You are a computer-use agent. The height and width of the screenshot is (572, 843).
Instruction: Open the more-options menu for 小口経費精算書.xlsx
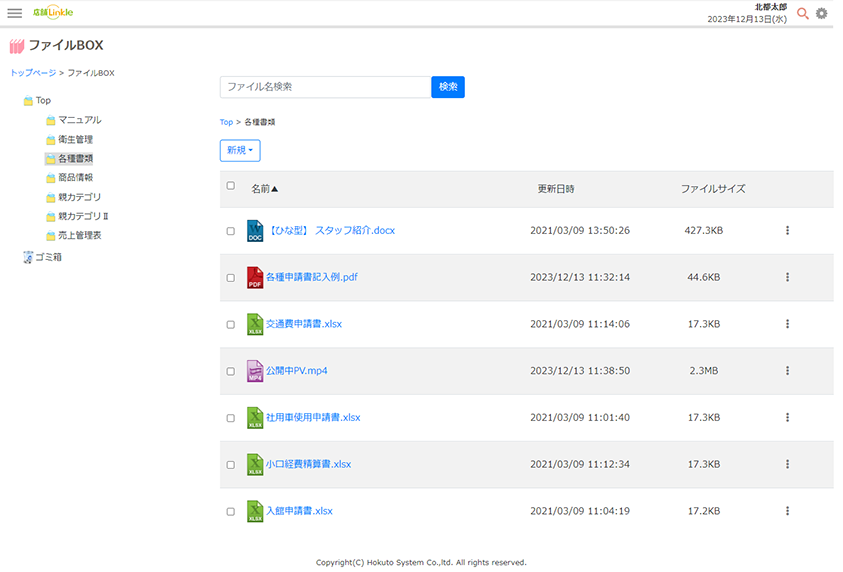tap(788, 464)
